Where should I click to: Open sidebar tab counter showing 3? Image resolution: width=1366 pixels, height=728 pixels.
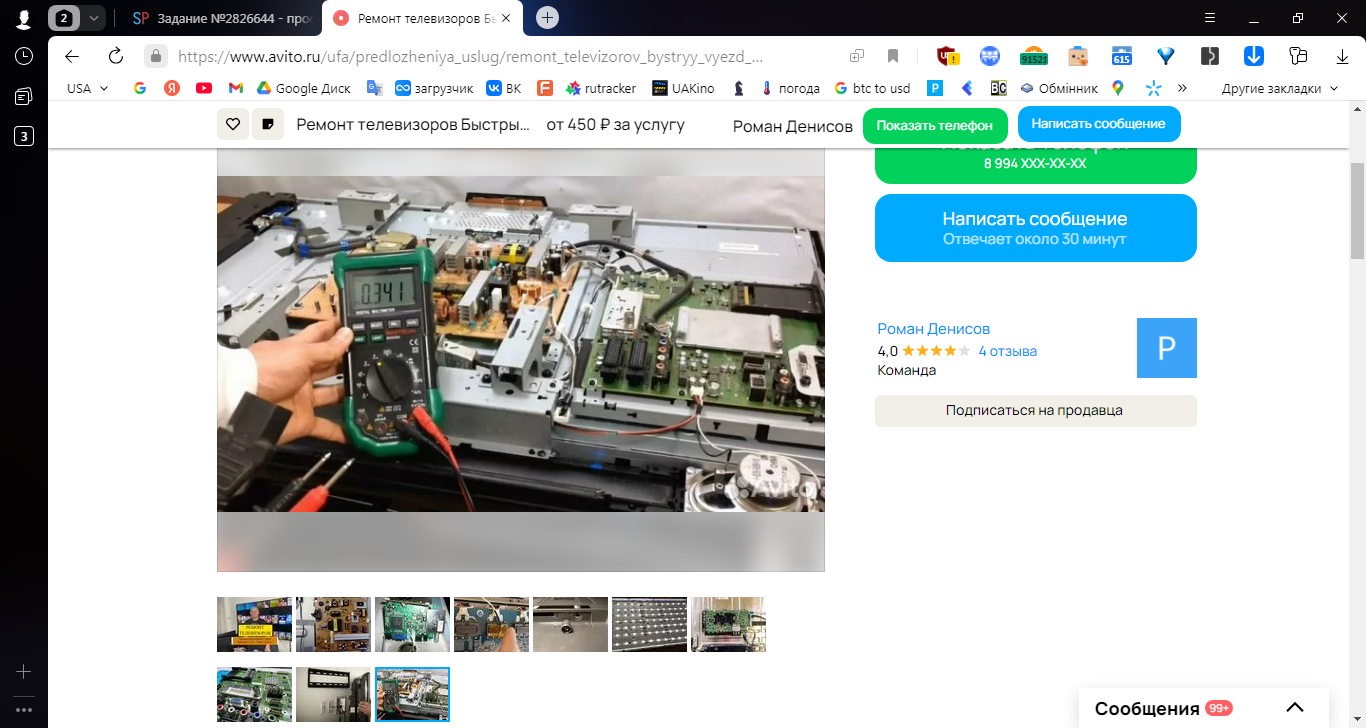point(24,136)
